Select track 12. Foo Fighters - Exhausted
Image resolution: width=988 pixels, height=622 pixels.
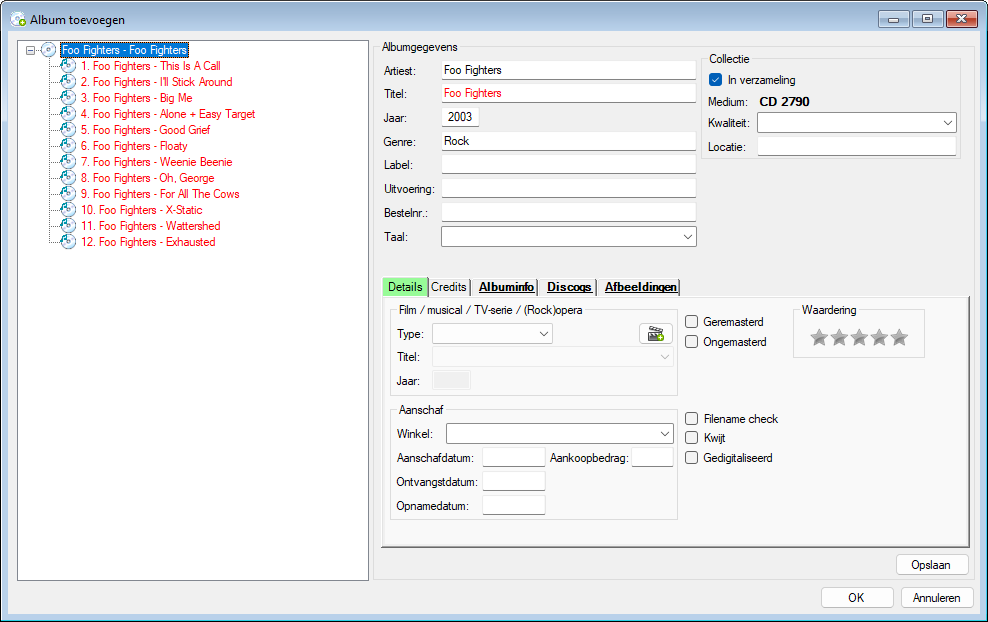tap(148, 242)
